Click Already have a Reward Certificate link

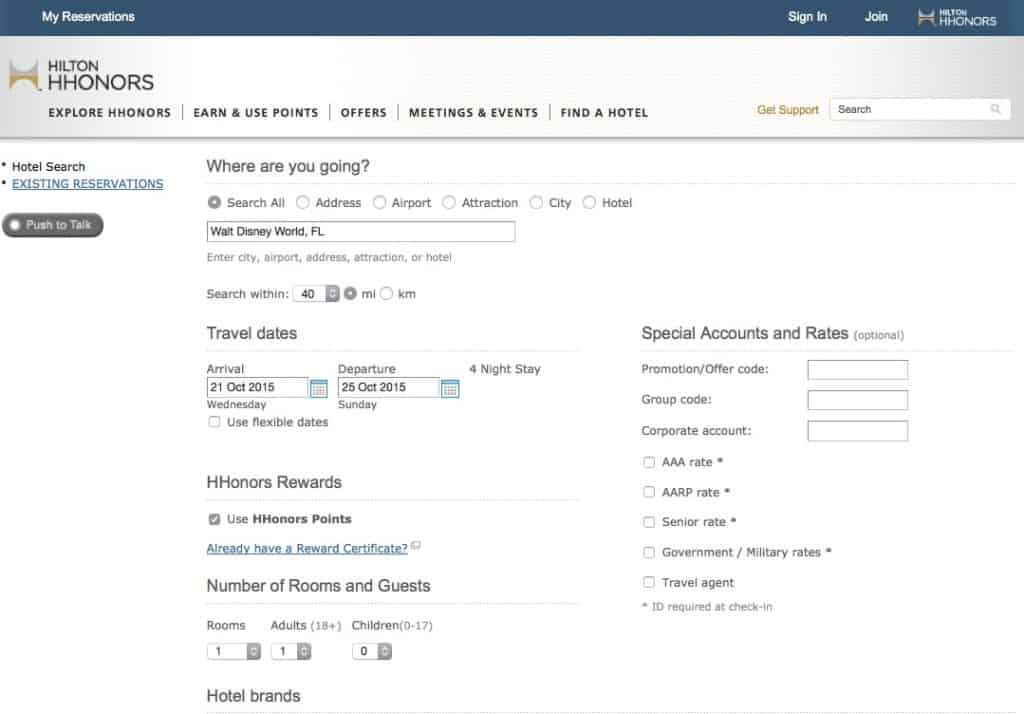[x=307, y=549]
